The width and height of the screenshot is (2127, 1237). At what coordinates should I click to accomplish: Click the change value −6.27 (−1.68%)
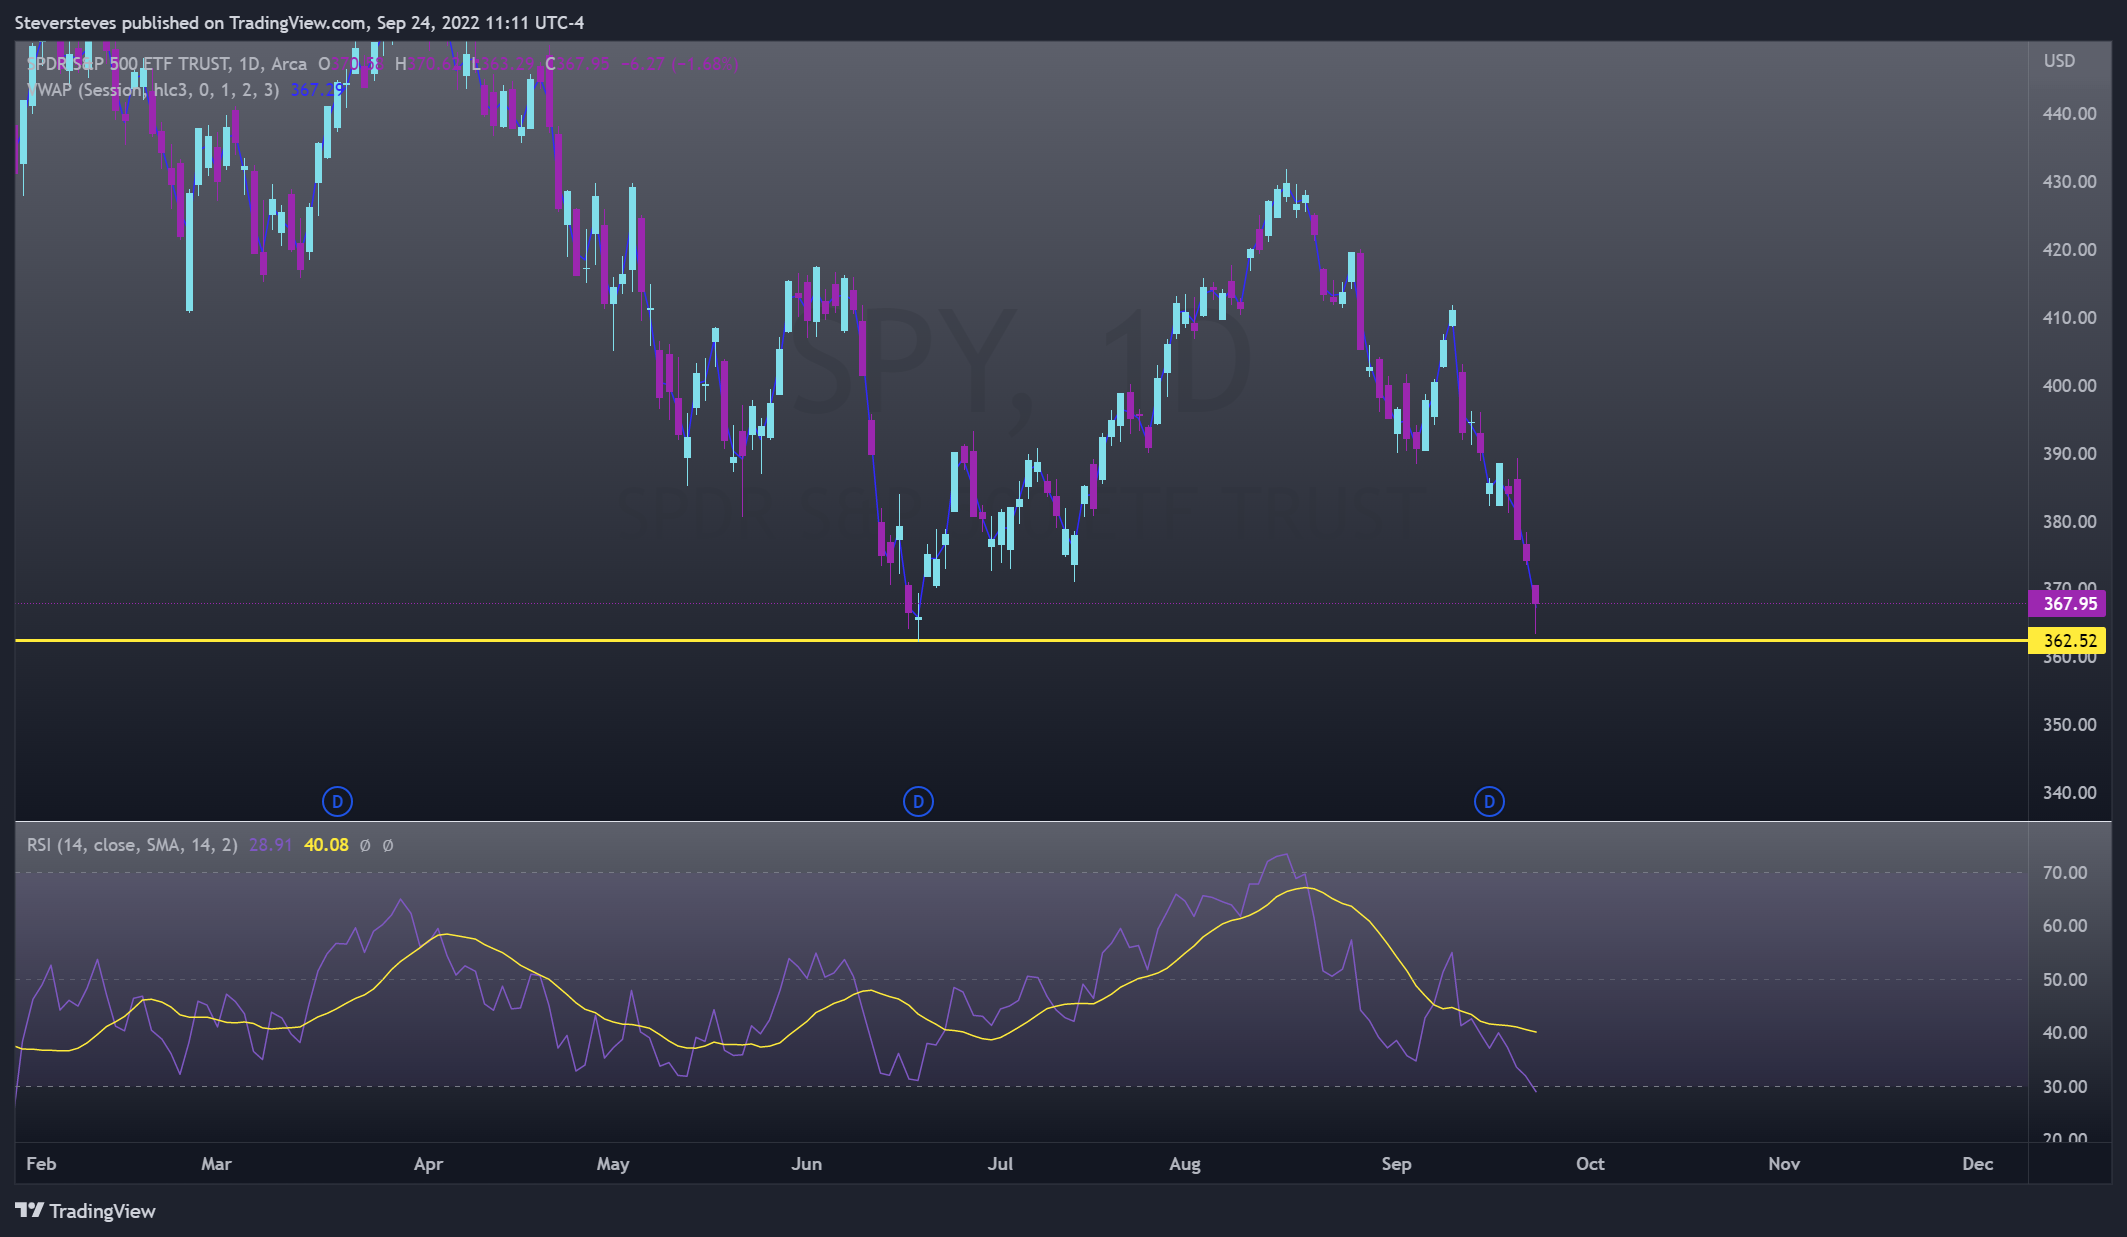[x=680, y=64]
